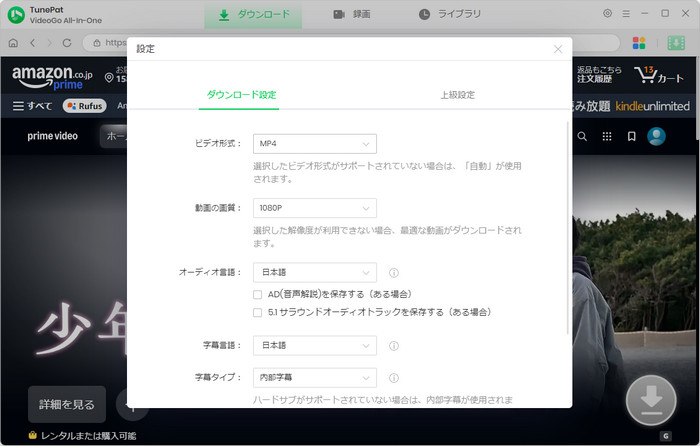Open the ライブラリ top tab
Viewport: 700px width, 446px height.
(x=450, y=15)
